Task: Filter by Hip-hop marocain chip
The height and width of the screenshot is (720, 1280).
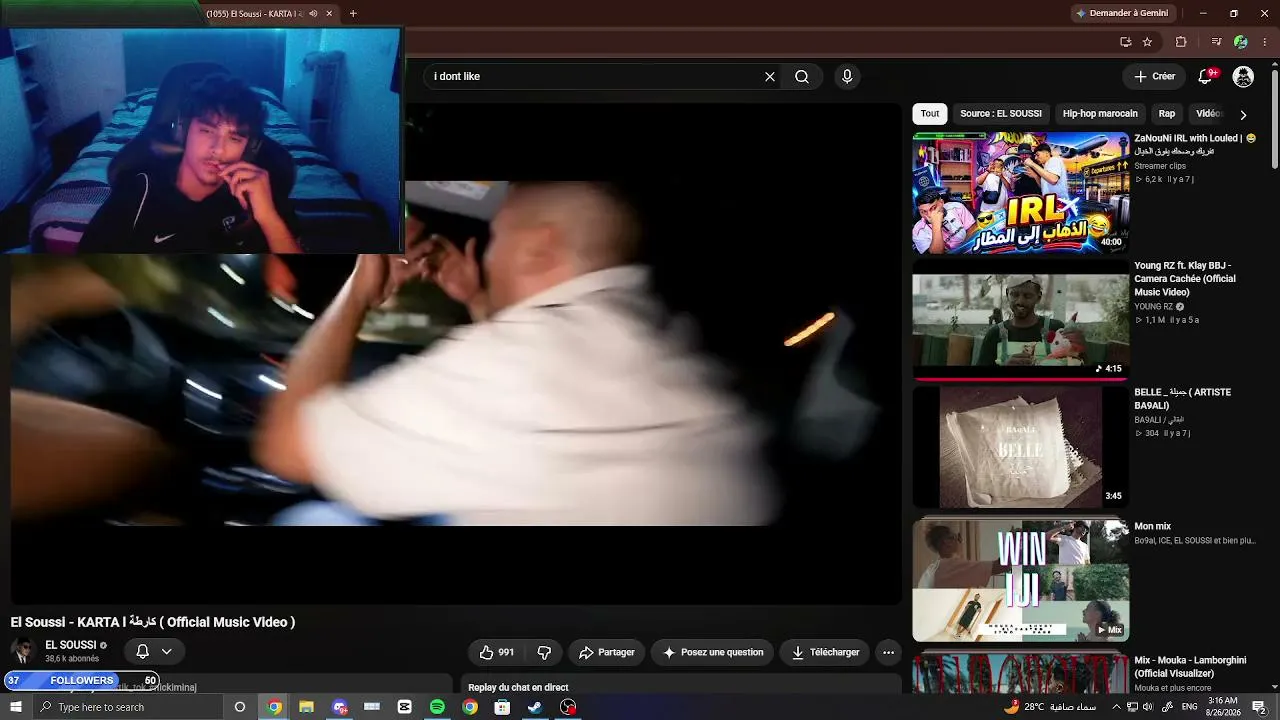Action: (x=1100, y=114)
